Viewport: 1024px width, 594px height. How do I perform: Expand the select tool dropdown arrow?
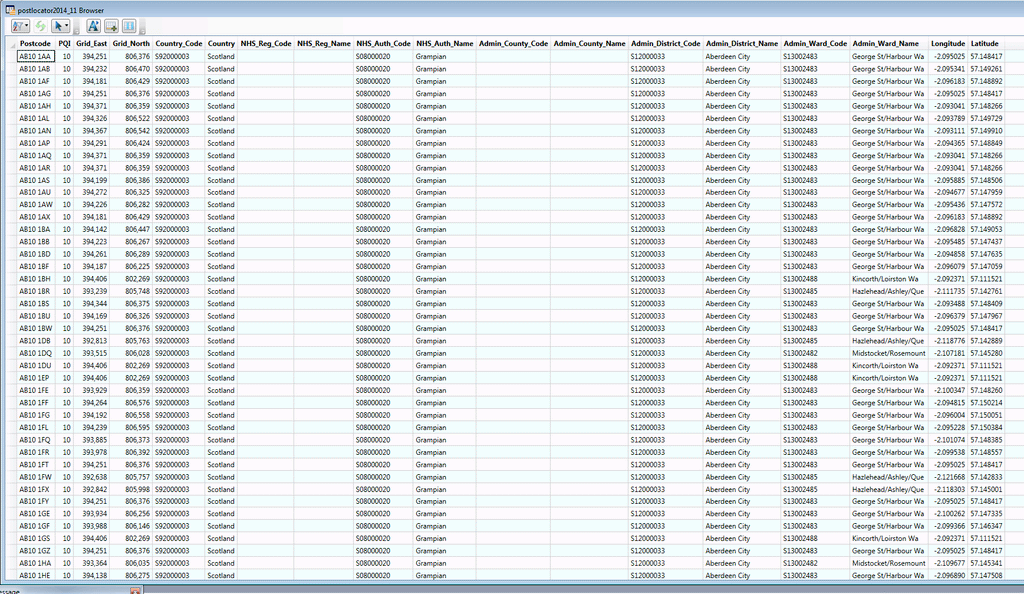click(x=67, y=26)
